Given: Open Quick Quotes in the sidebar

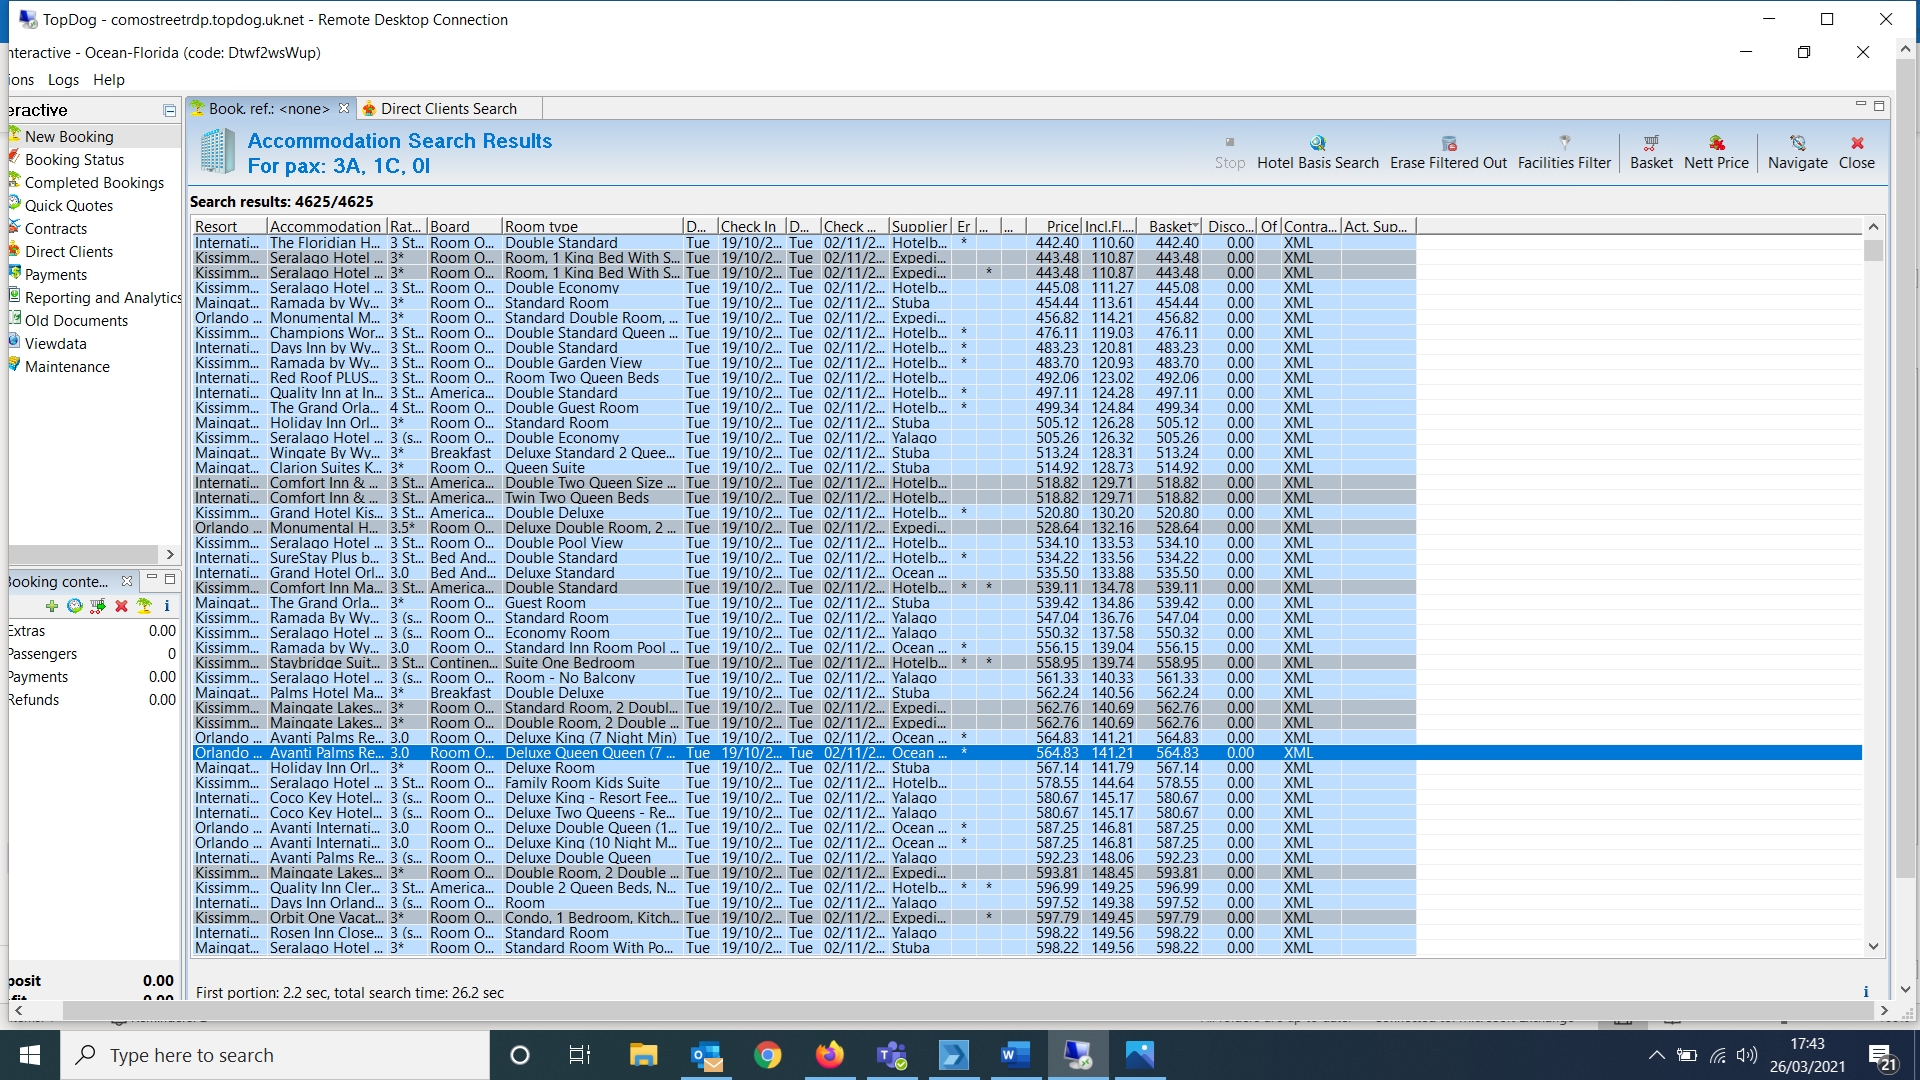Looking at the screenshot, I should (68, 206).
